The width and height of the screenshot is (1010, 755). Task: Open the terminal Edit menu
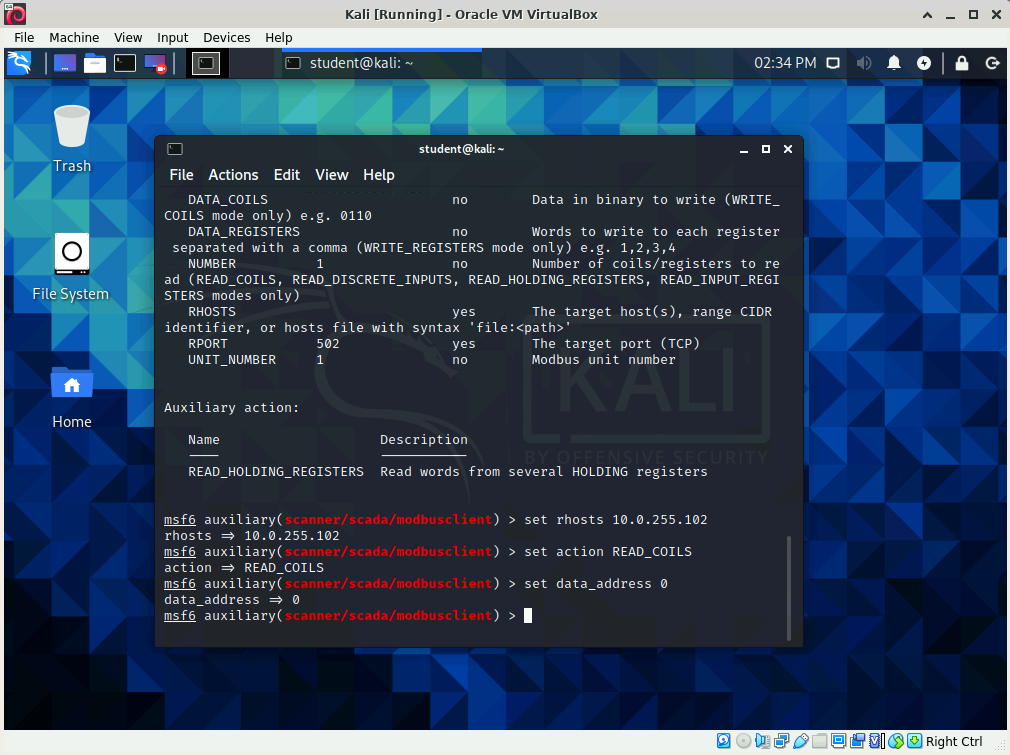[x=287, y=175]
